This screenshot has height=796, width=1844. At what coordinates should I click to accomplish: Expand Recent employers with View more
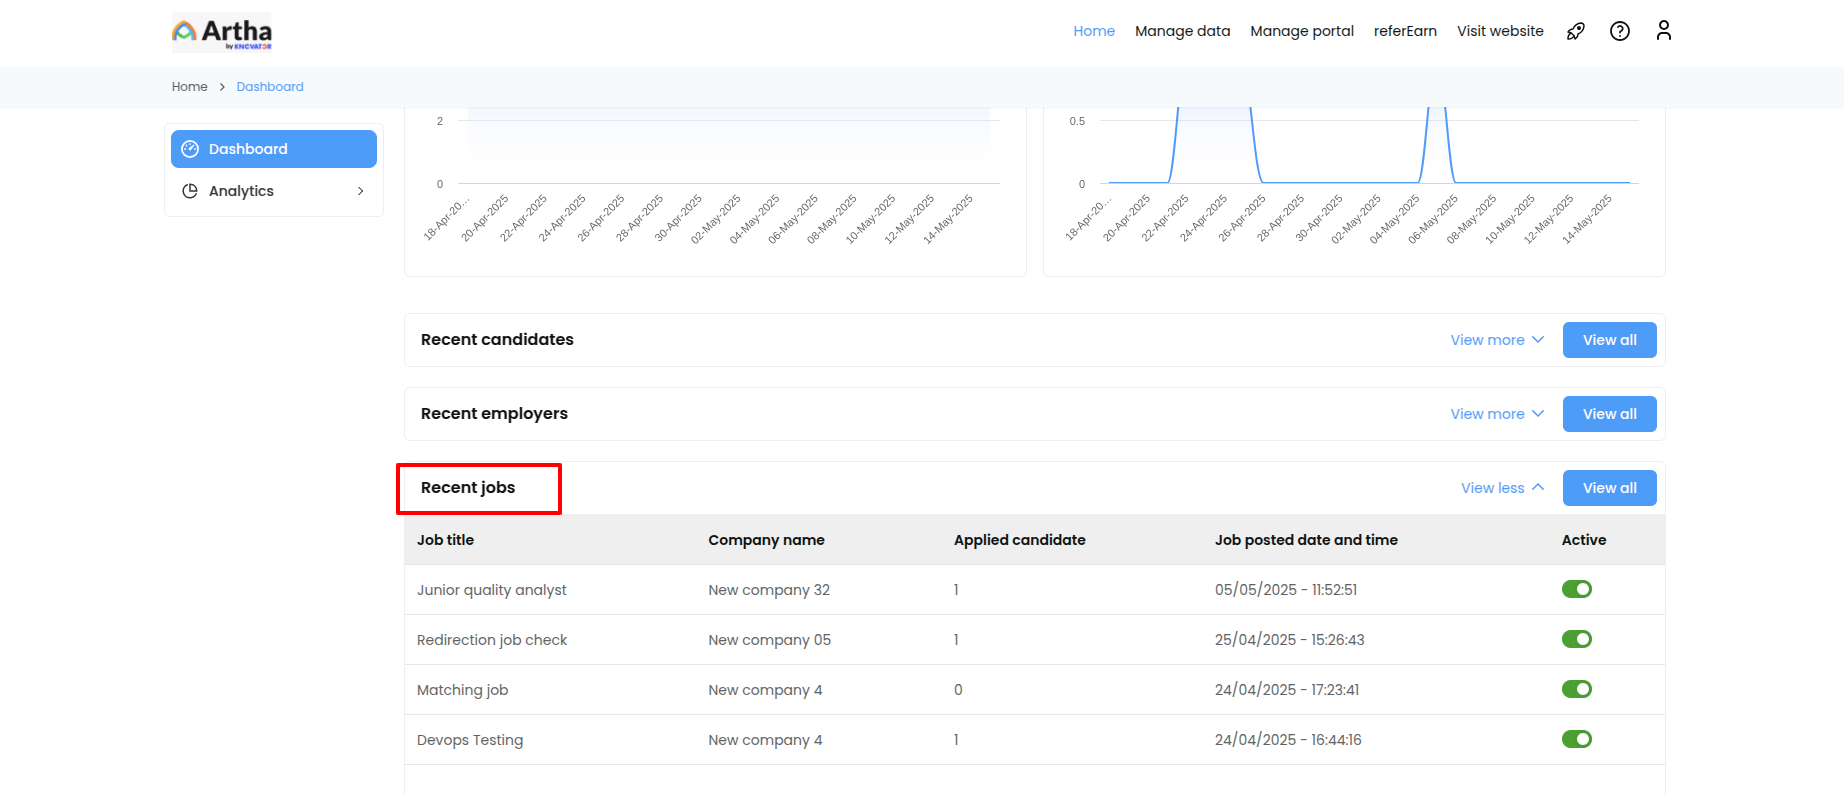pyautogui.click(x=1496, y=414)
